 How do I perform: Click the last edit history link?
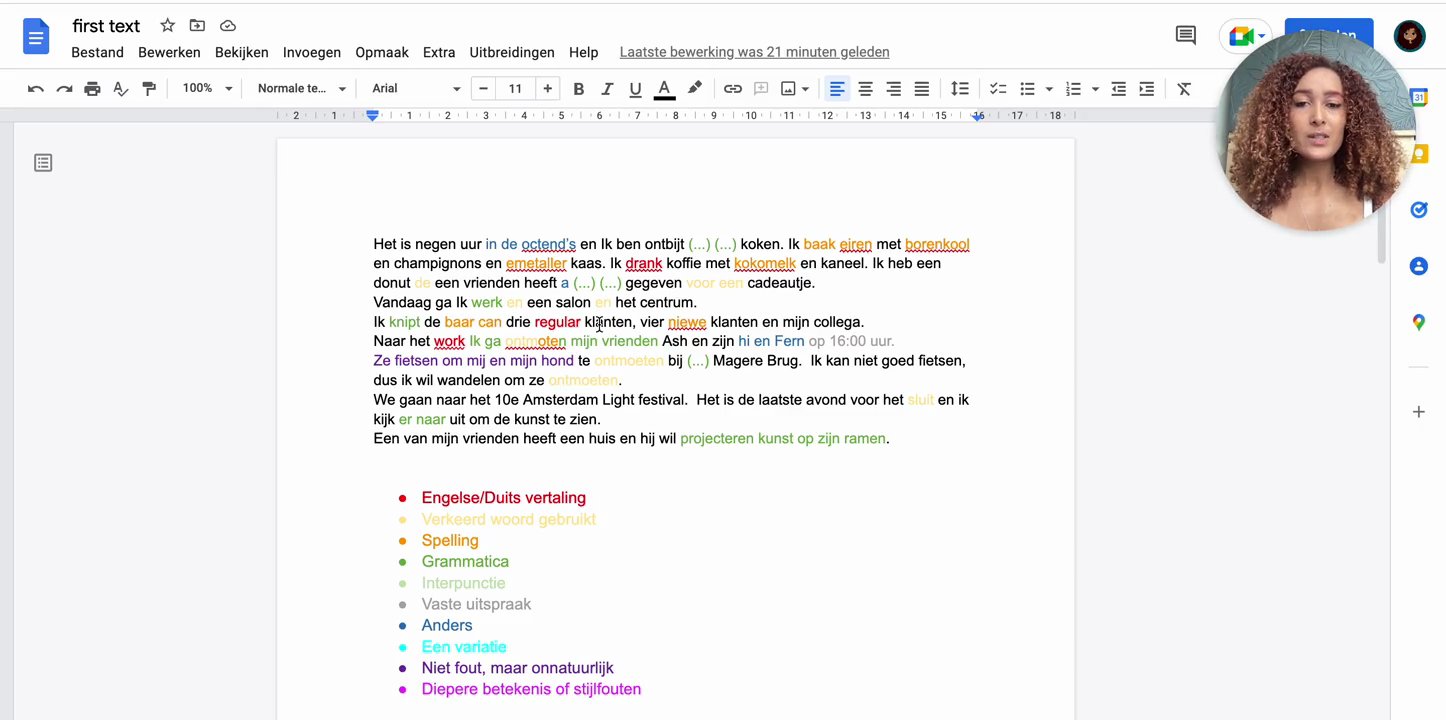coord(753,51)
